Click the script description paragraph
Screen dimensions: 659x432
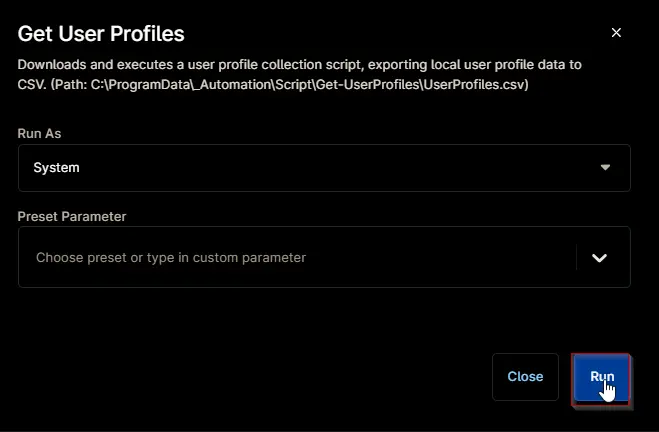point(299,74)
